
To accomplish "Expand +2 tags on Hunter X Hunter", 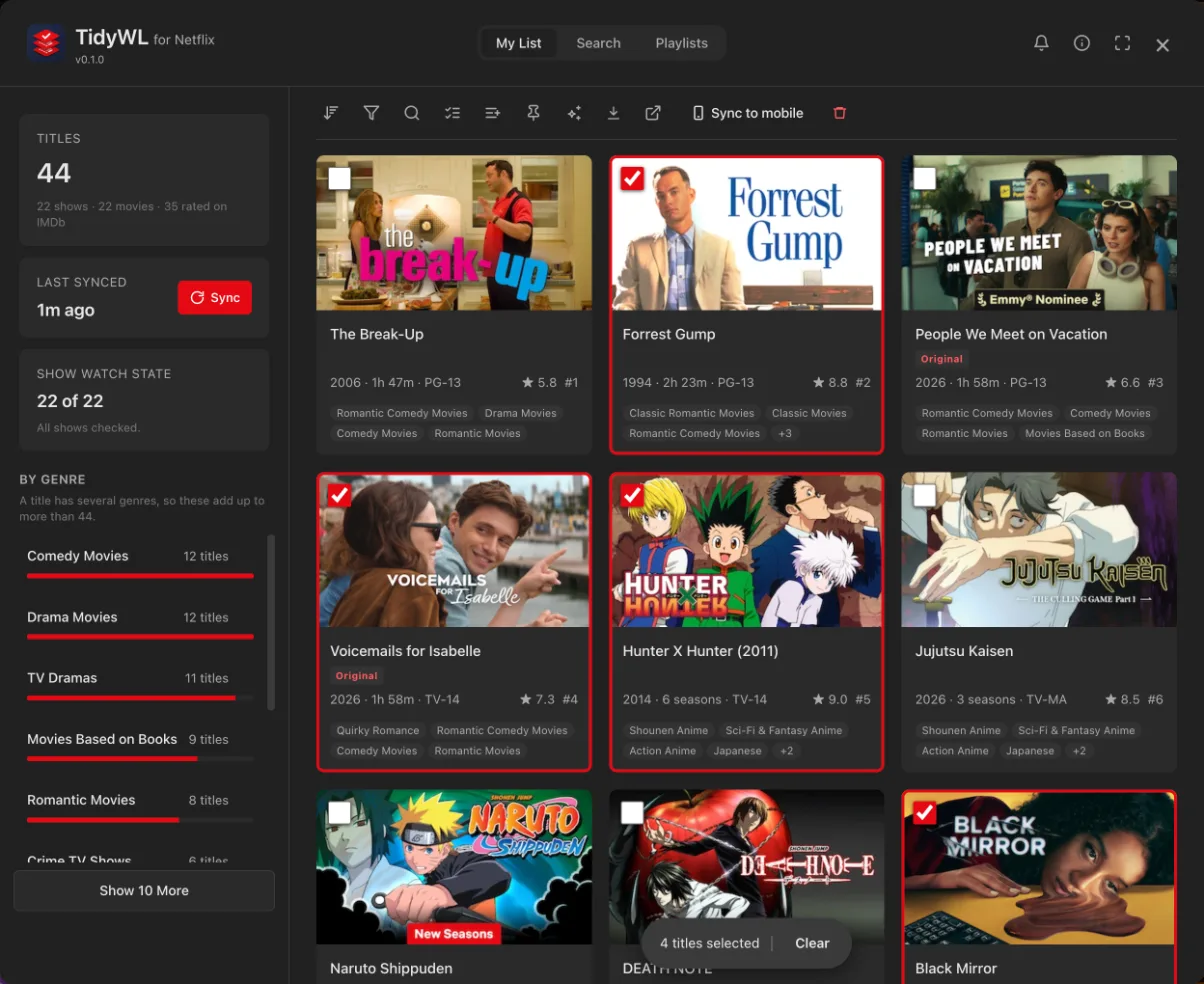I will pos(787,750).
